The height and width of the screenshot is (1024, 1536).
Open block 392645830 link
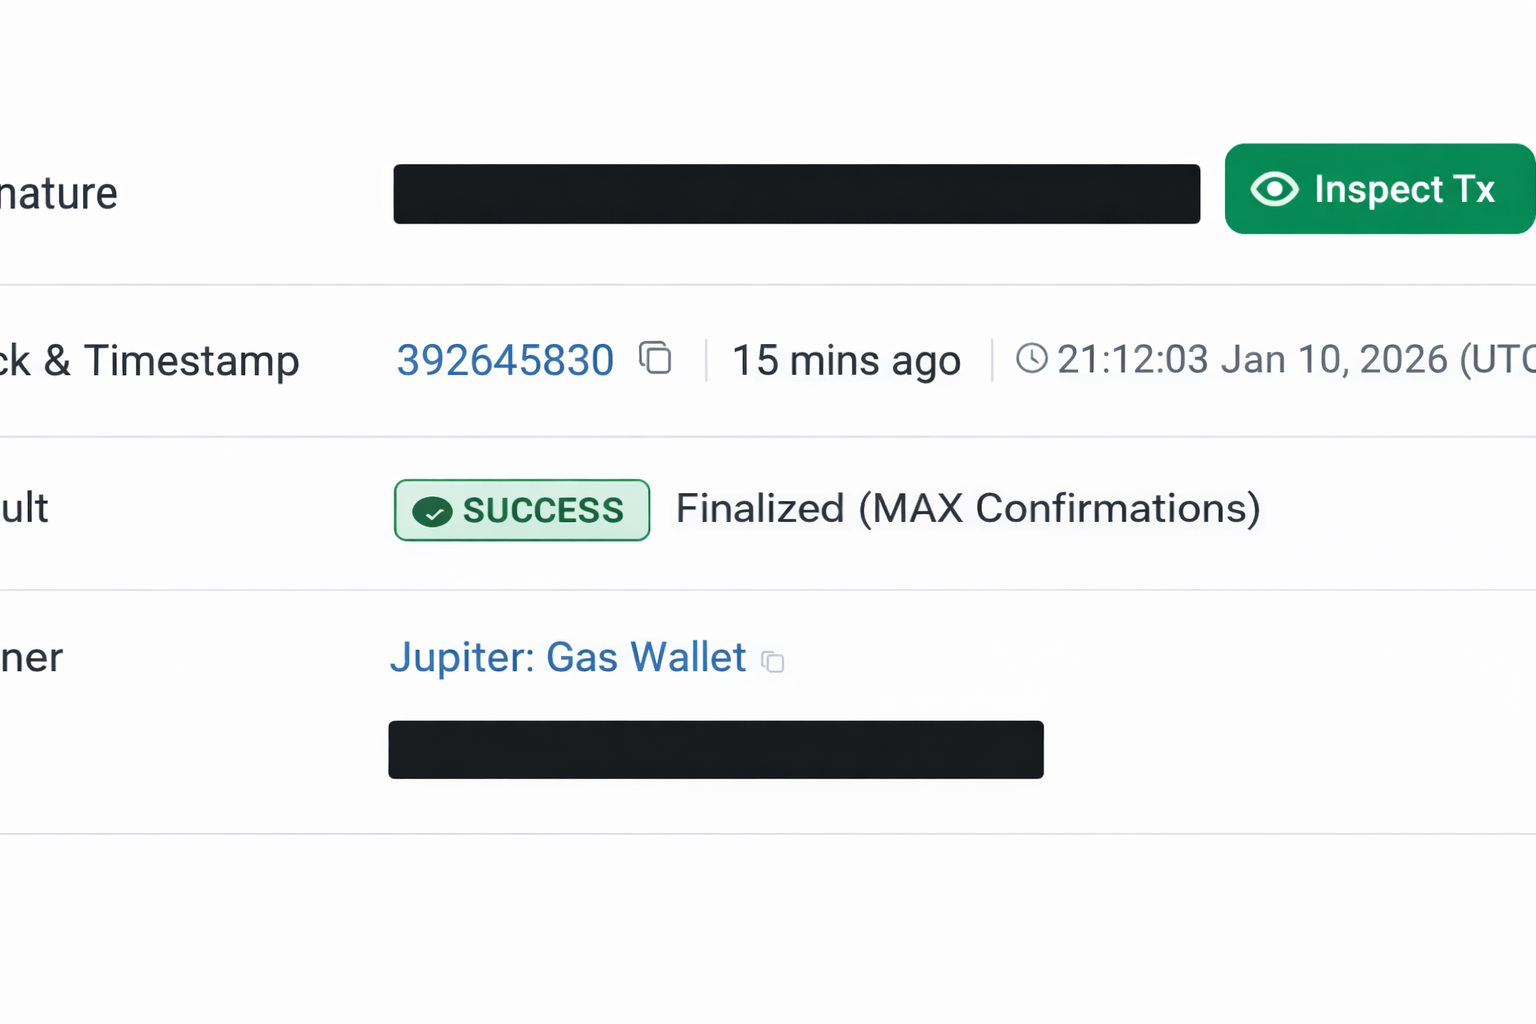[505, 360]
